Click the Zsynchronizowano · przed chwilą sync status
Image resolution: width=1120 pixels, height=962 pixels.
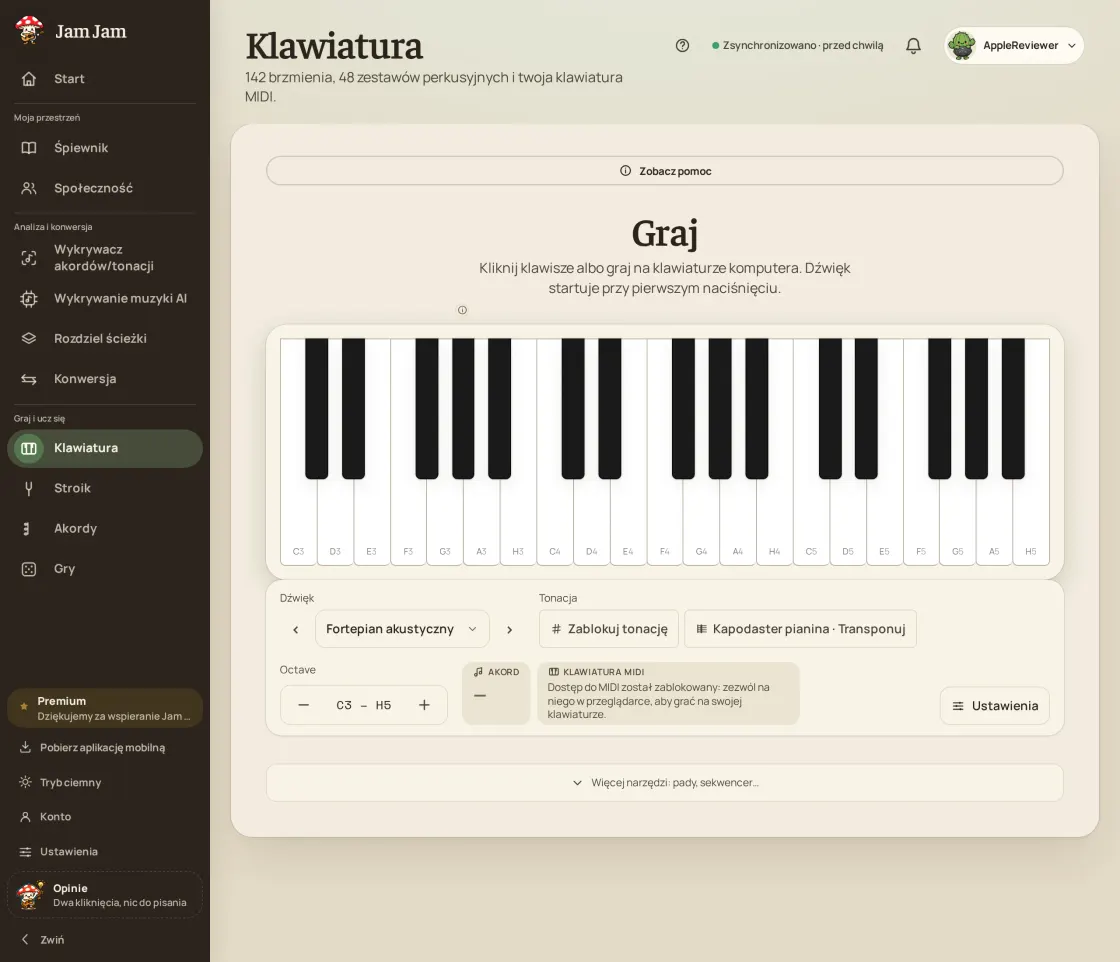click(797, 46)
